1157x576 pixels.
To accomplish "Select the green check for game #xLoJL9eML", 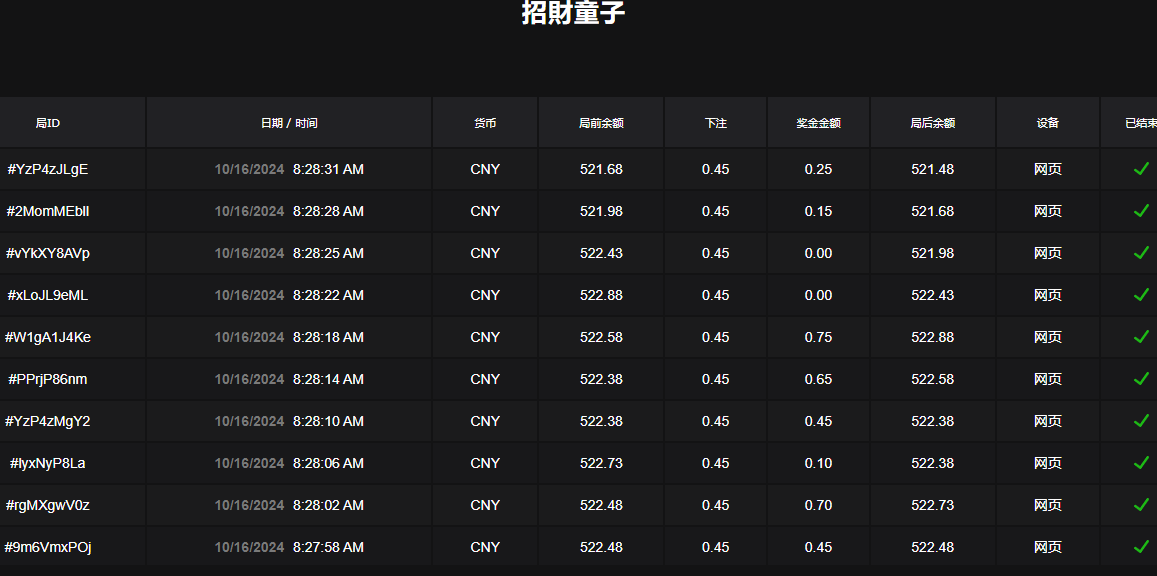I will (x=1140, y=295).
